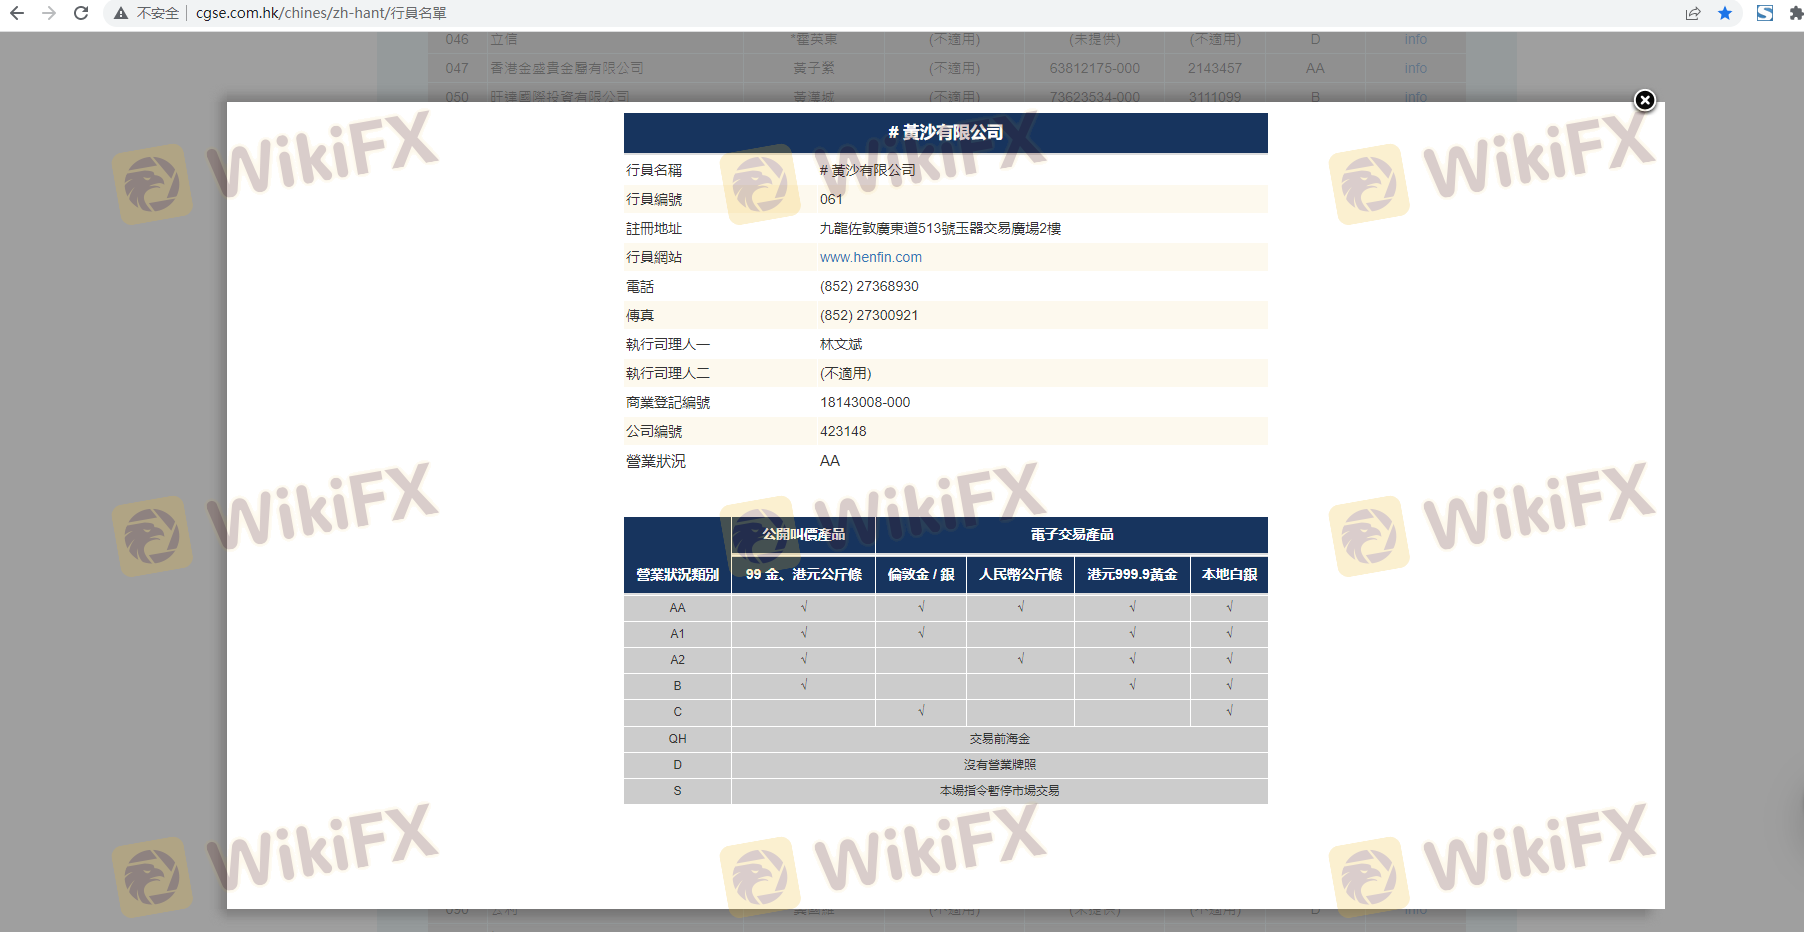Toggle the bookmark star icon
The image size is (1804, 932).
[1725, 13]
